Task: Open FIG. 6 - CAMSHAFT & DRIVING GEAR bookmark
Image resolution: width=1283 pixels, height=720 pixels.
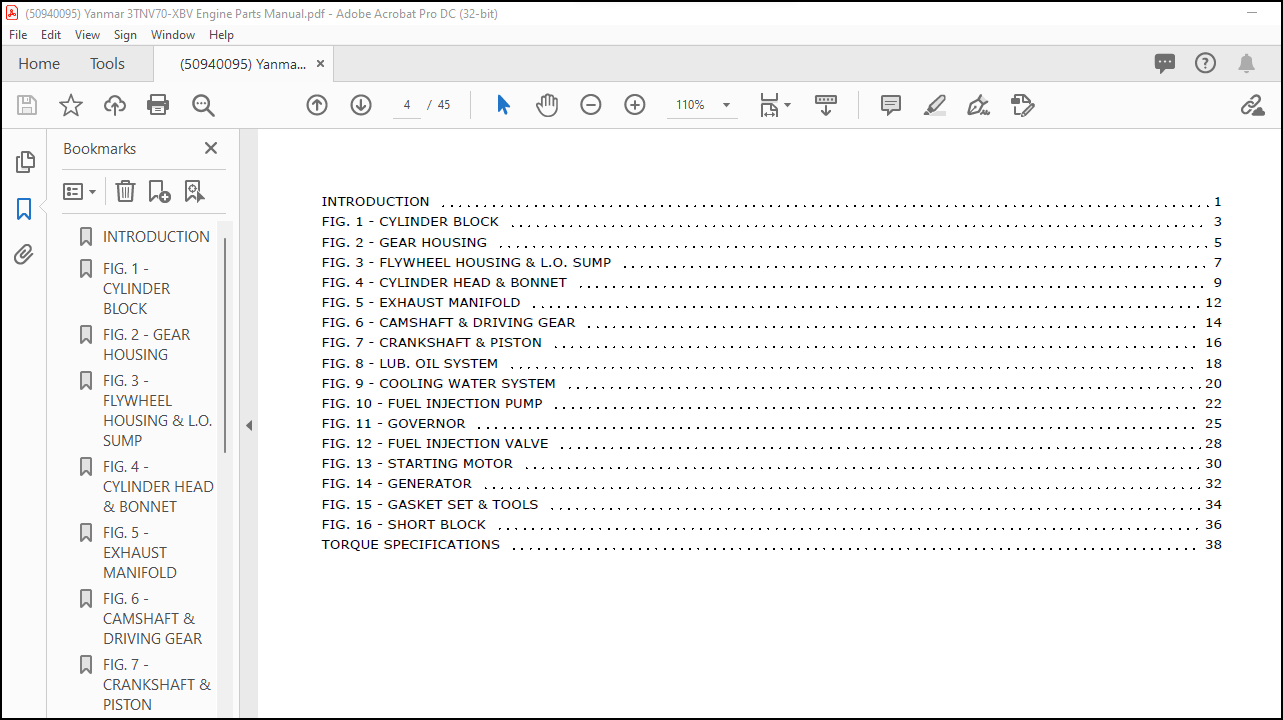Action: click(x=152, y=619)
